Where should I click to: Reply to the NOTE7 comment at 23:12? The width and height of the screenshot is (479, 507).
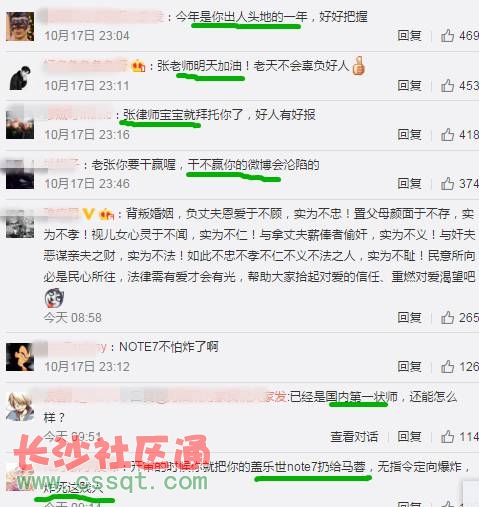pos(409,367)
